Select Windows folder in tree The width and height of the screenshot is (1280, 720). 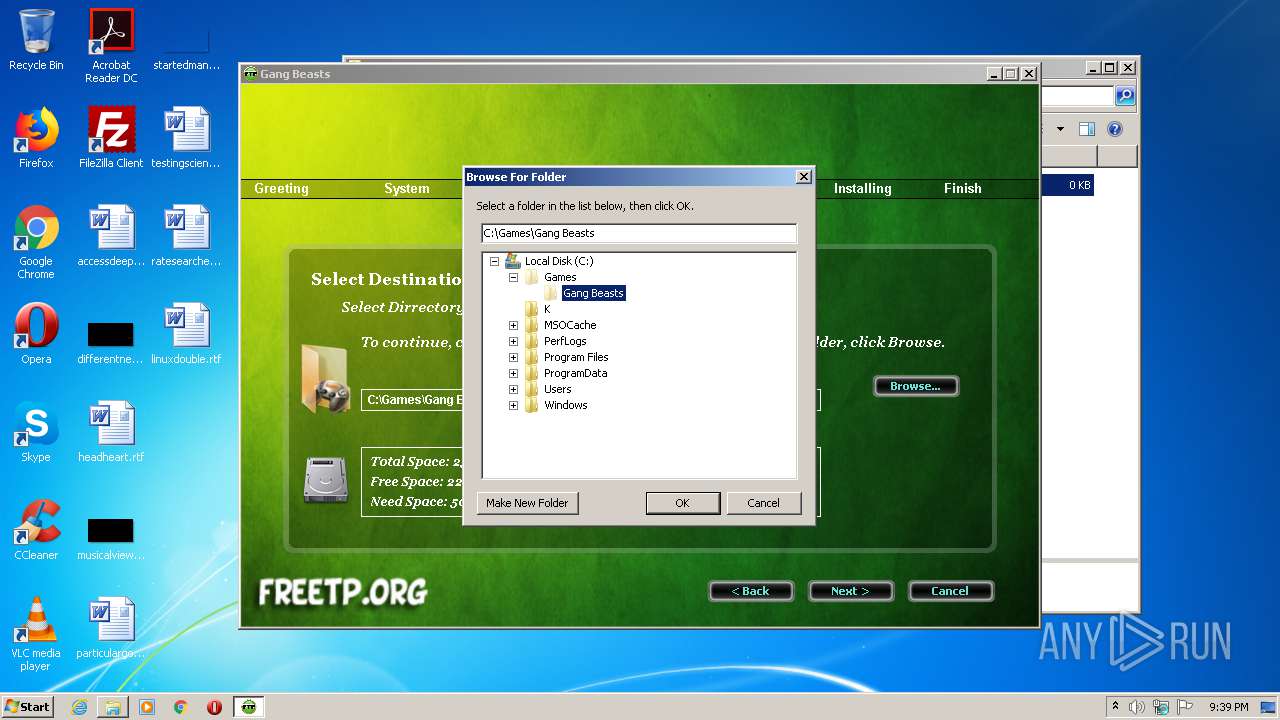[x=566, y=405]
